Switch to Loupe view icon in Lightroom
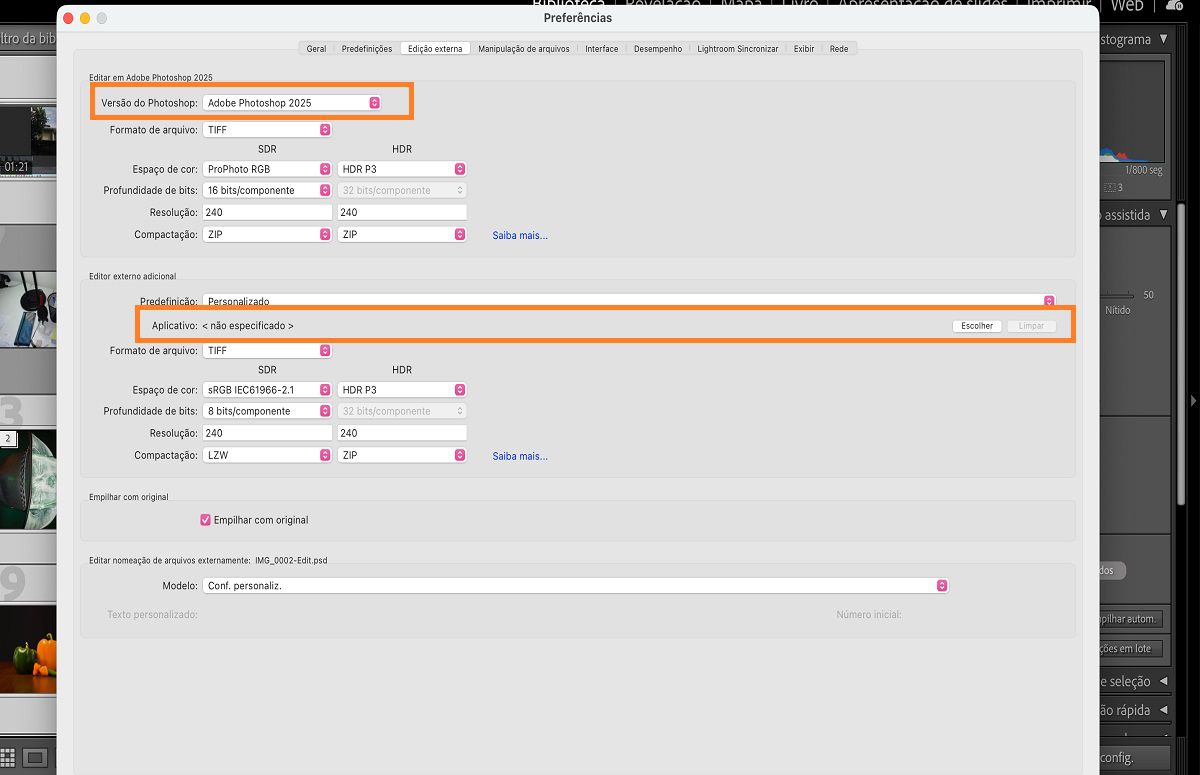This screenshot has width=1200, height=775. click(35, 757)
